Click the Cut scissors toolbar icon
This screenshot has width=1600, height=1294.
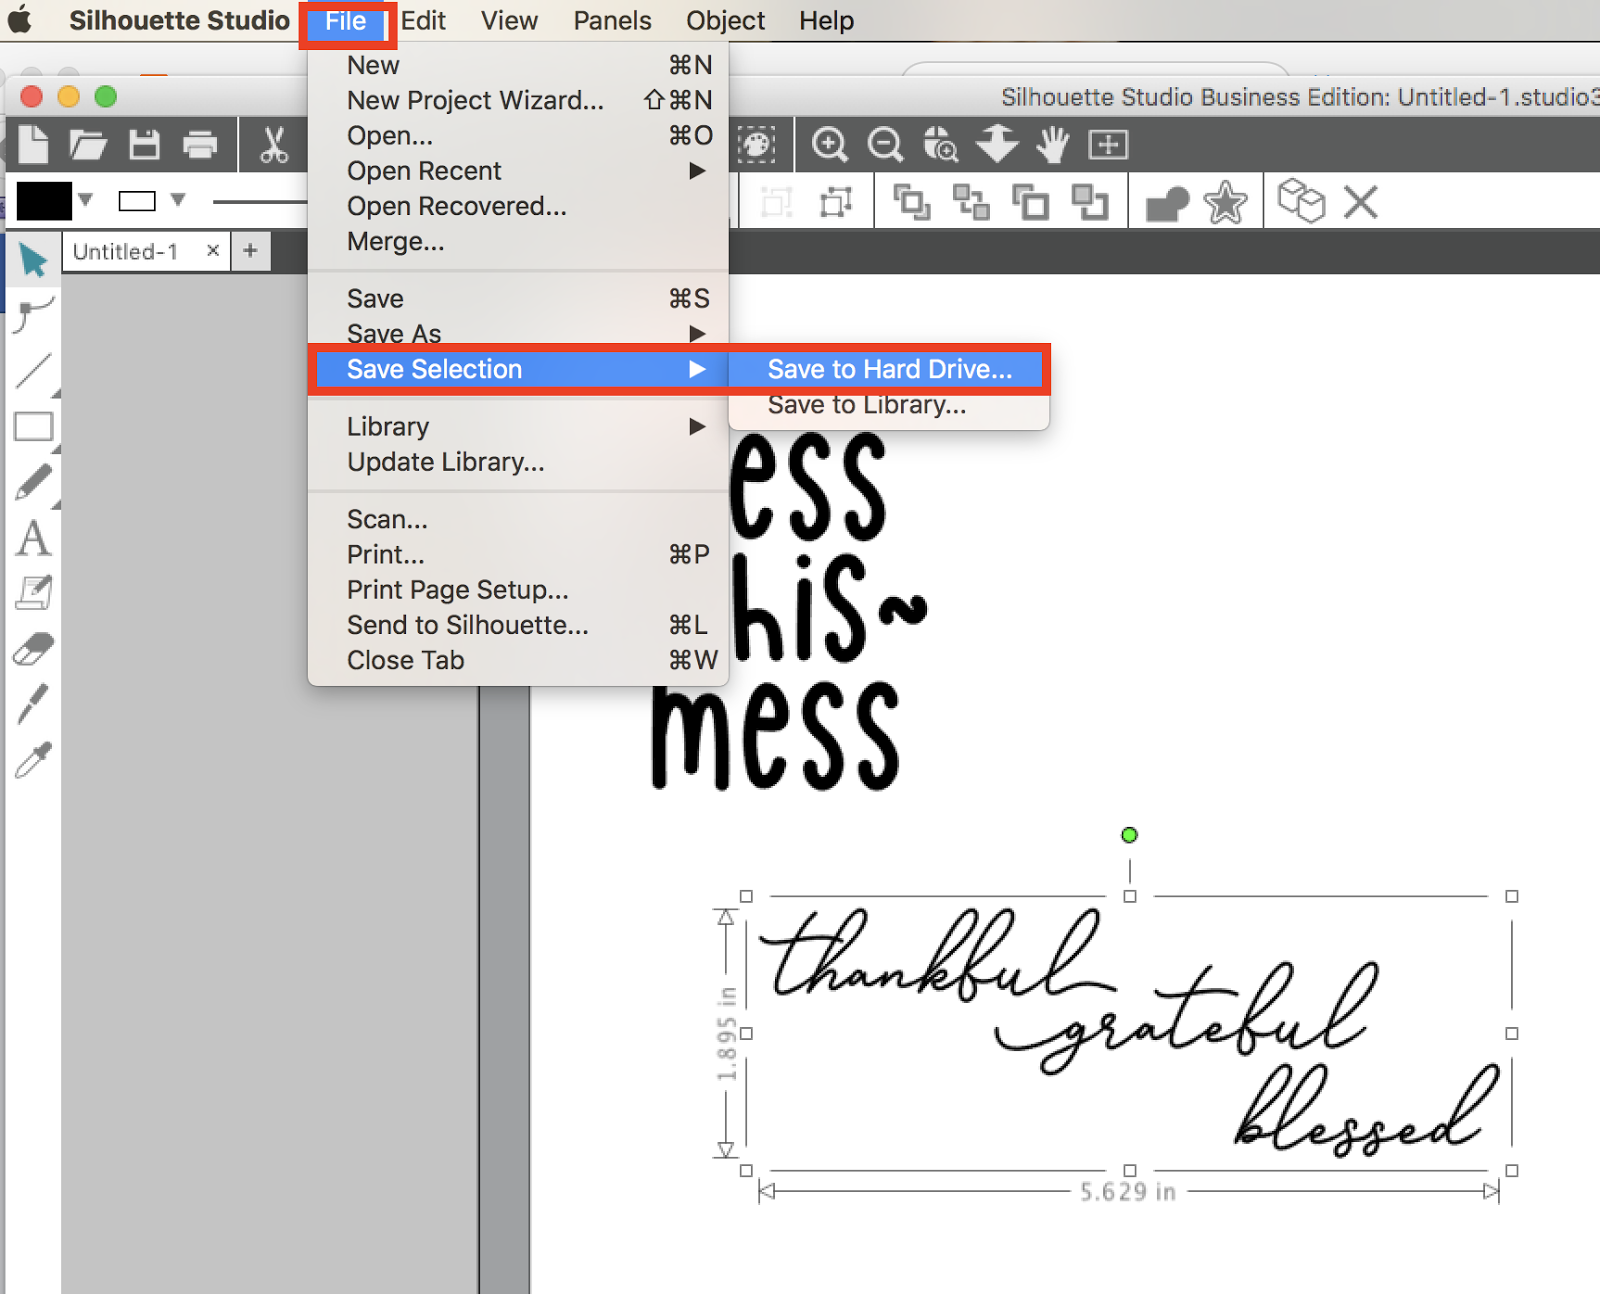pos(273,145)
